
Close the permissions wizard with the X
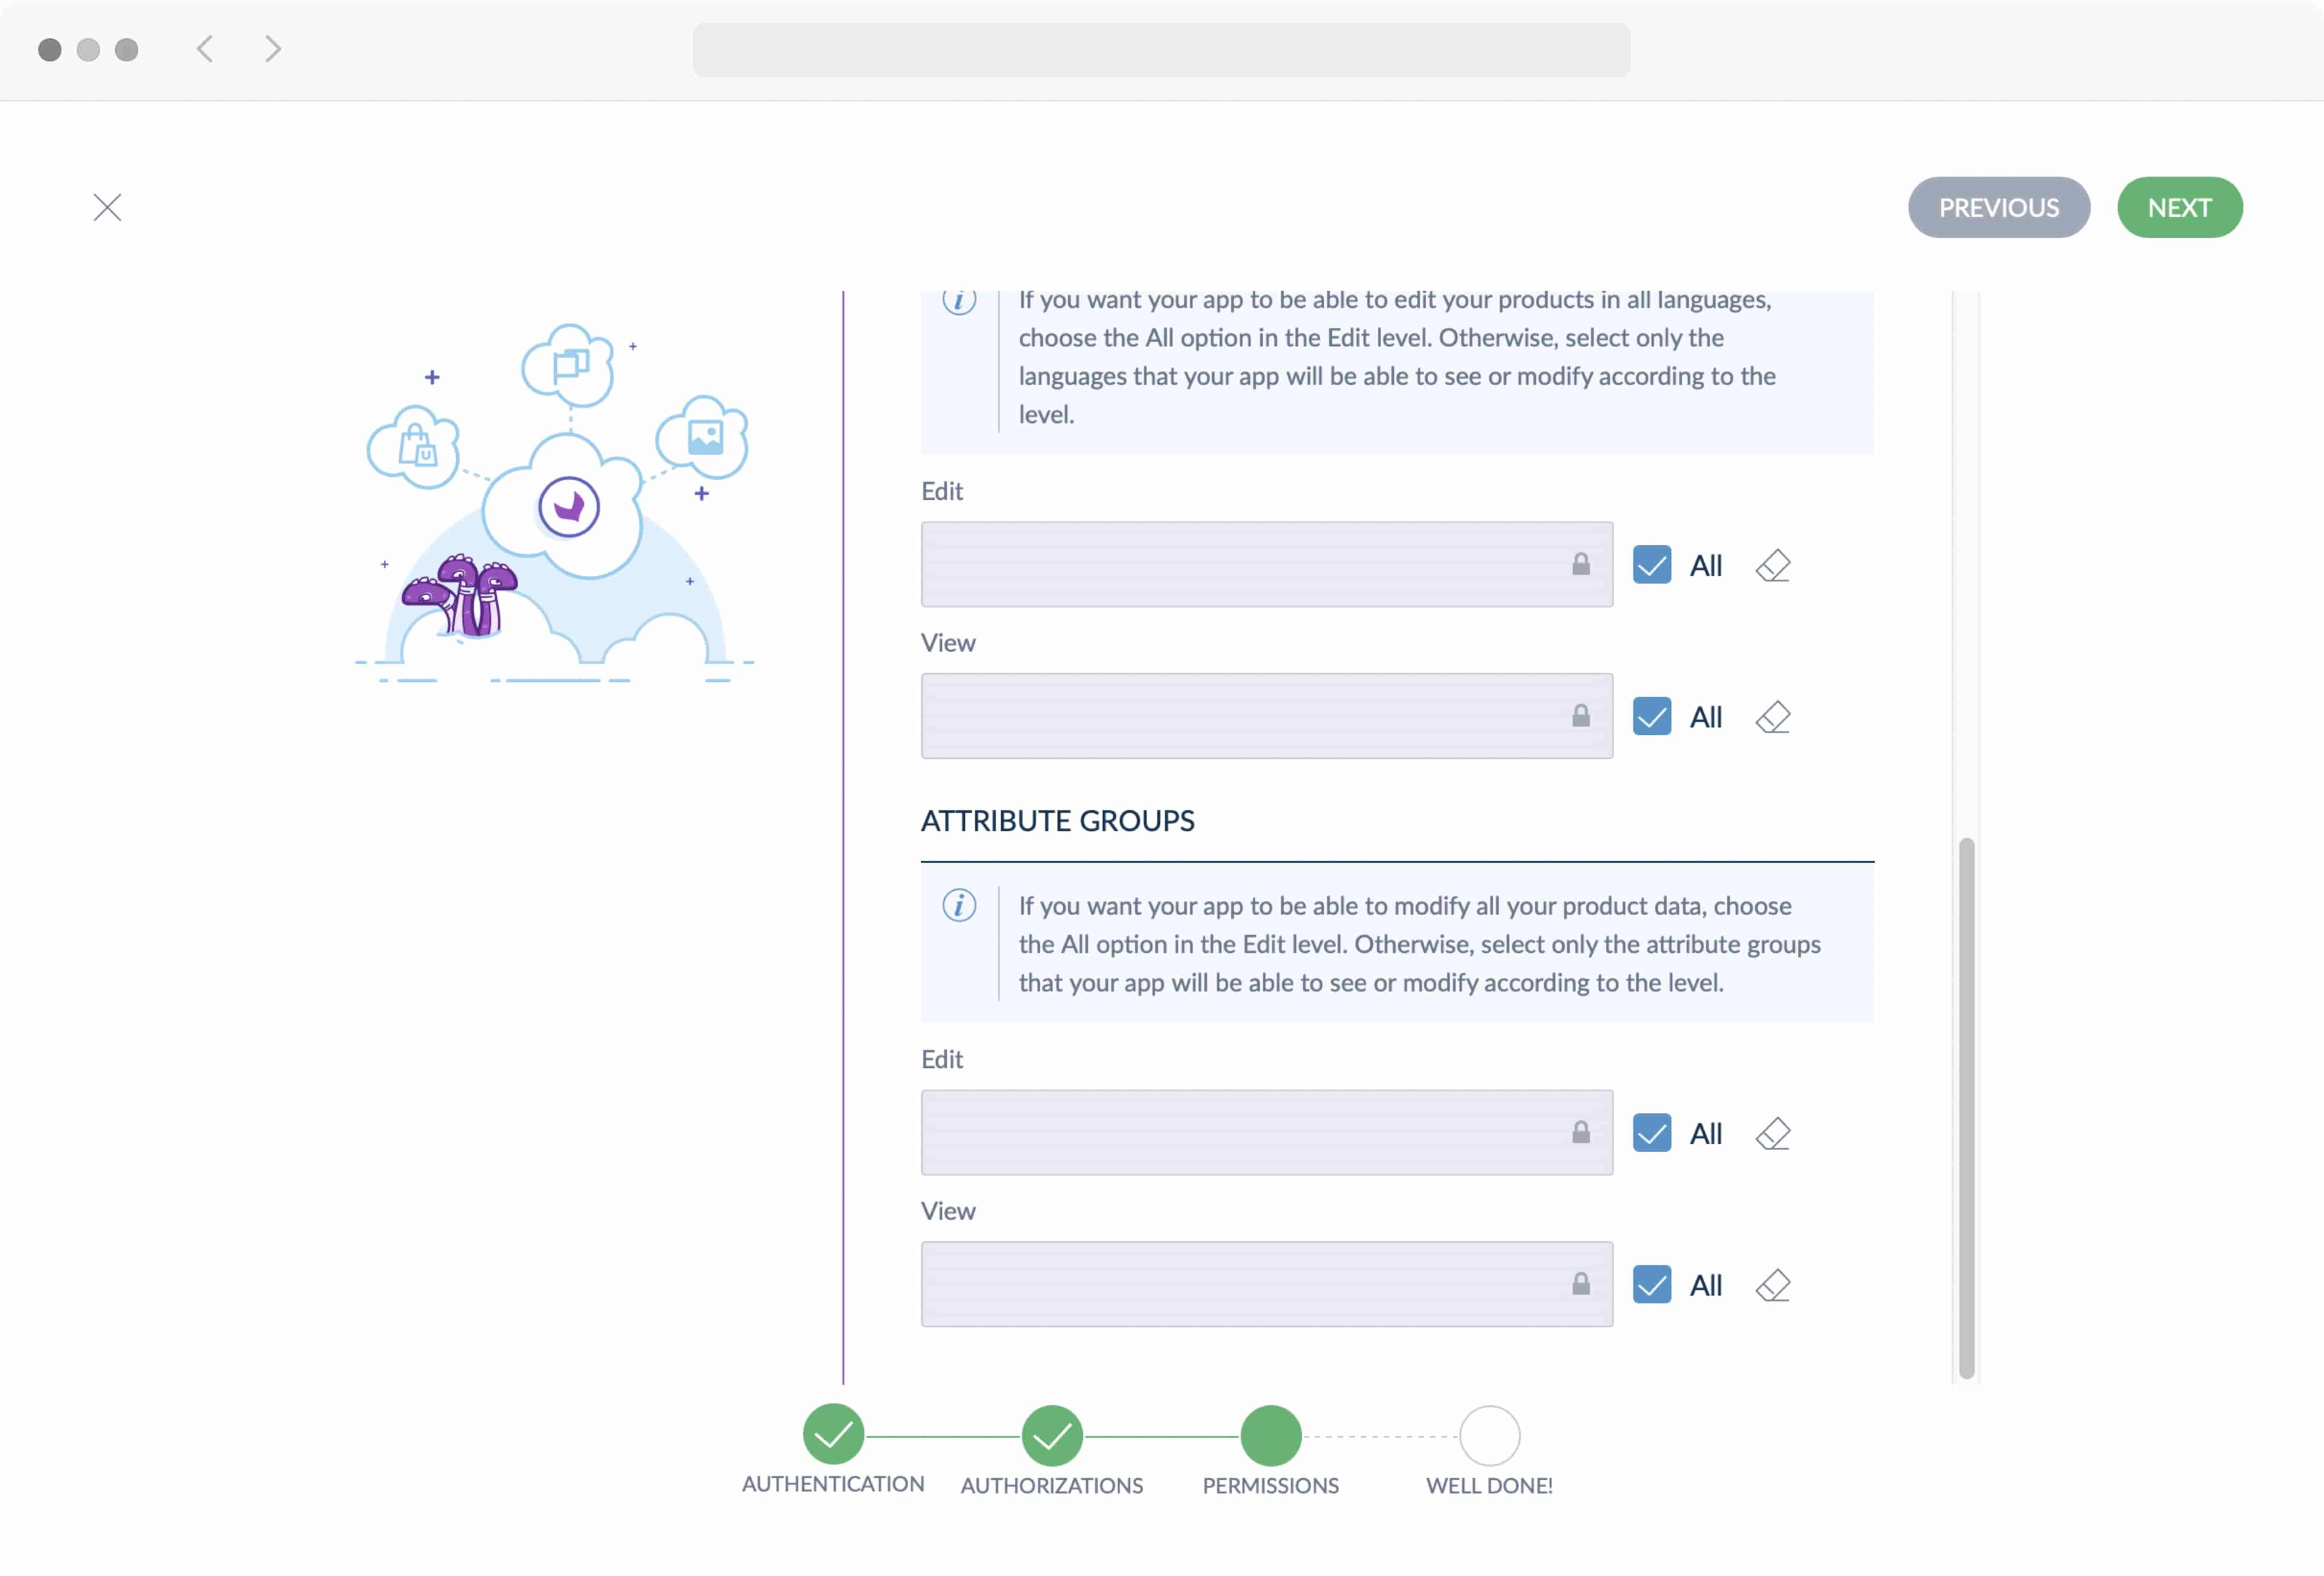click(107, 207)
